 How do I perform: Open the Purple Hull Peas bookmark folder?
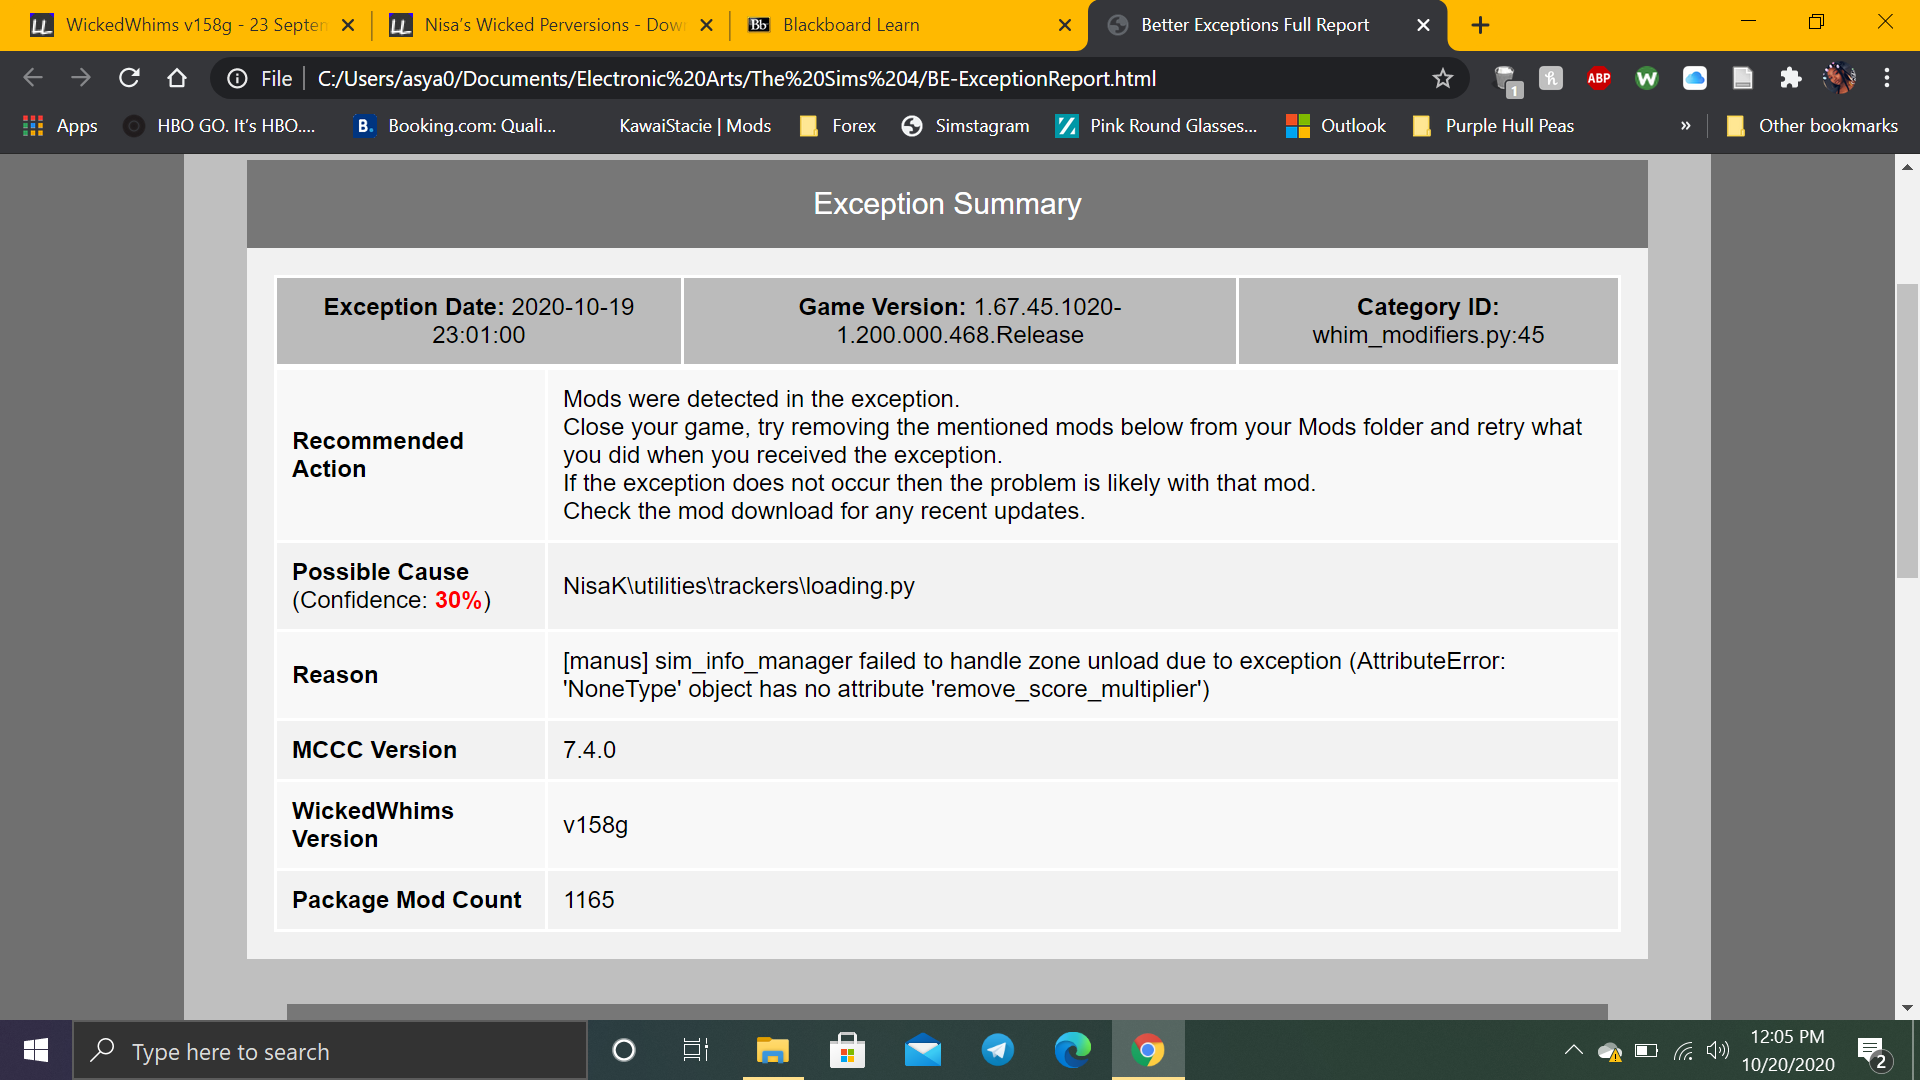click(x=1493, y=126)
